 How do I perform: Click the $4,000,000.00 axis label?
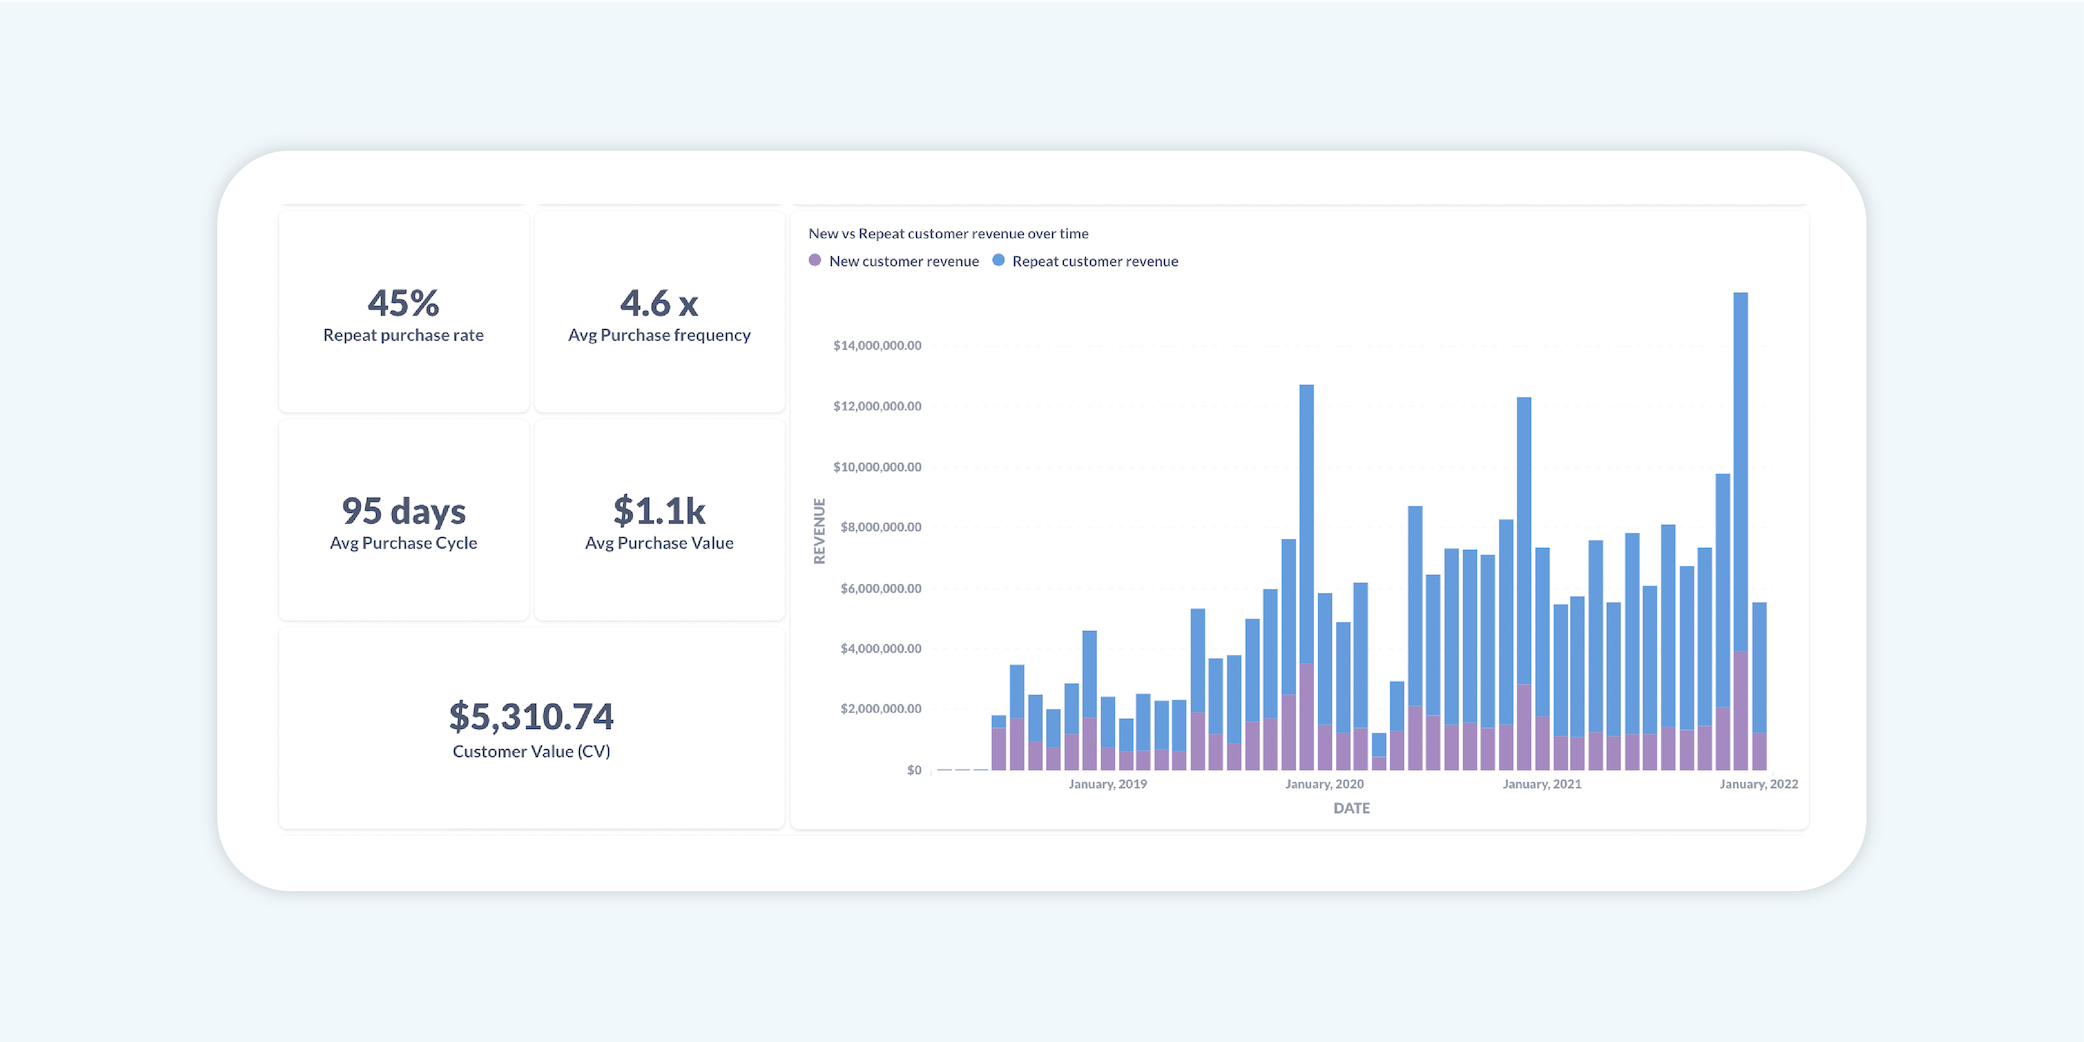[881, 648]
